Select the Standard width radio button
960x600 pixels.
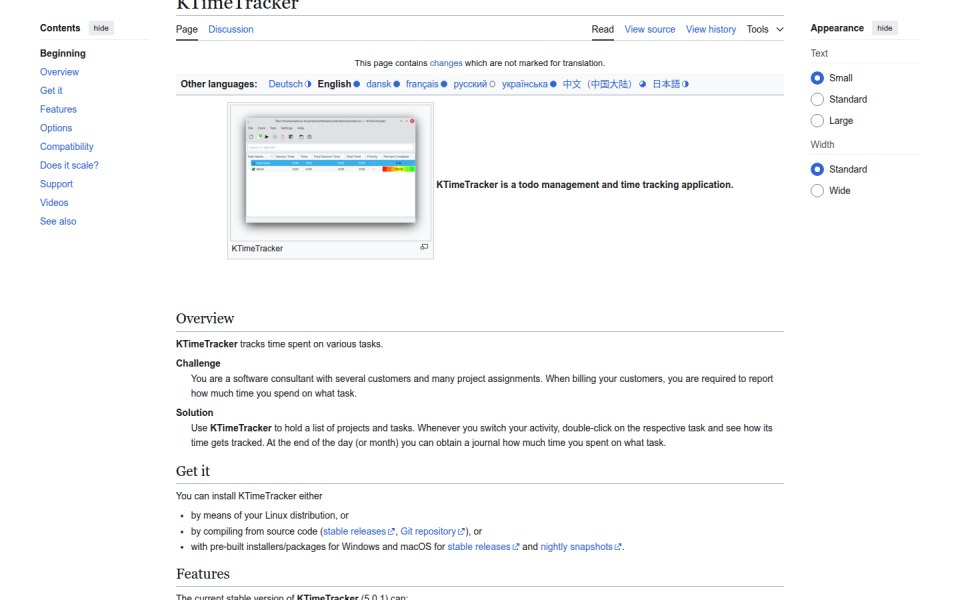click(817, 169)
